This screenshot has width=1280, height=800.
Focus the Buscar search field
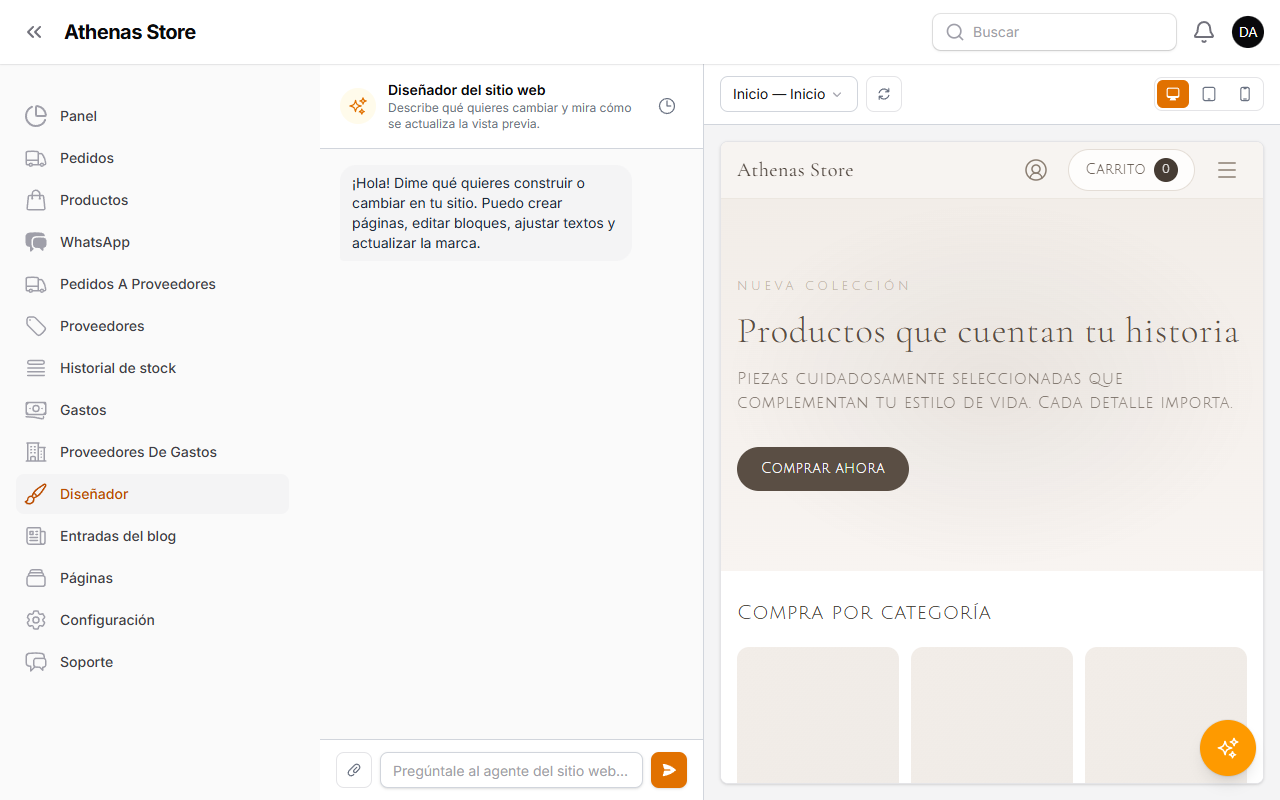point(1054,32)
